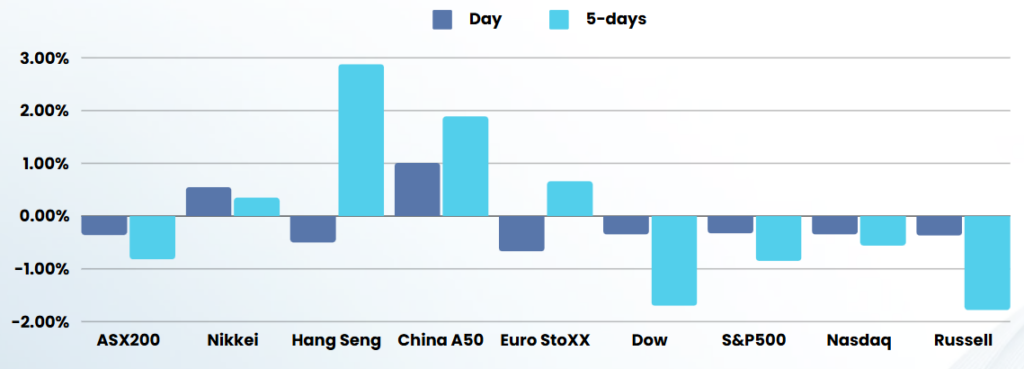This screenshot has width=1024, height=369.
Task: Click the Day legend color swatch
Action: pos(442,19)
